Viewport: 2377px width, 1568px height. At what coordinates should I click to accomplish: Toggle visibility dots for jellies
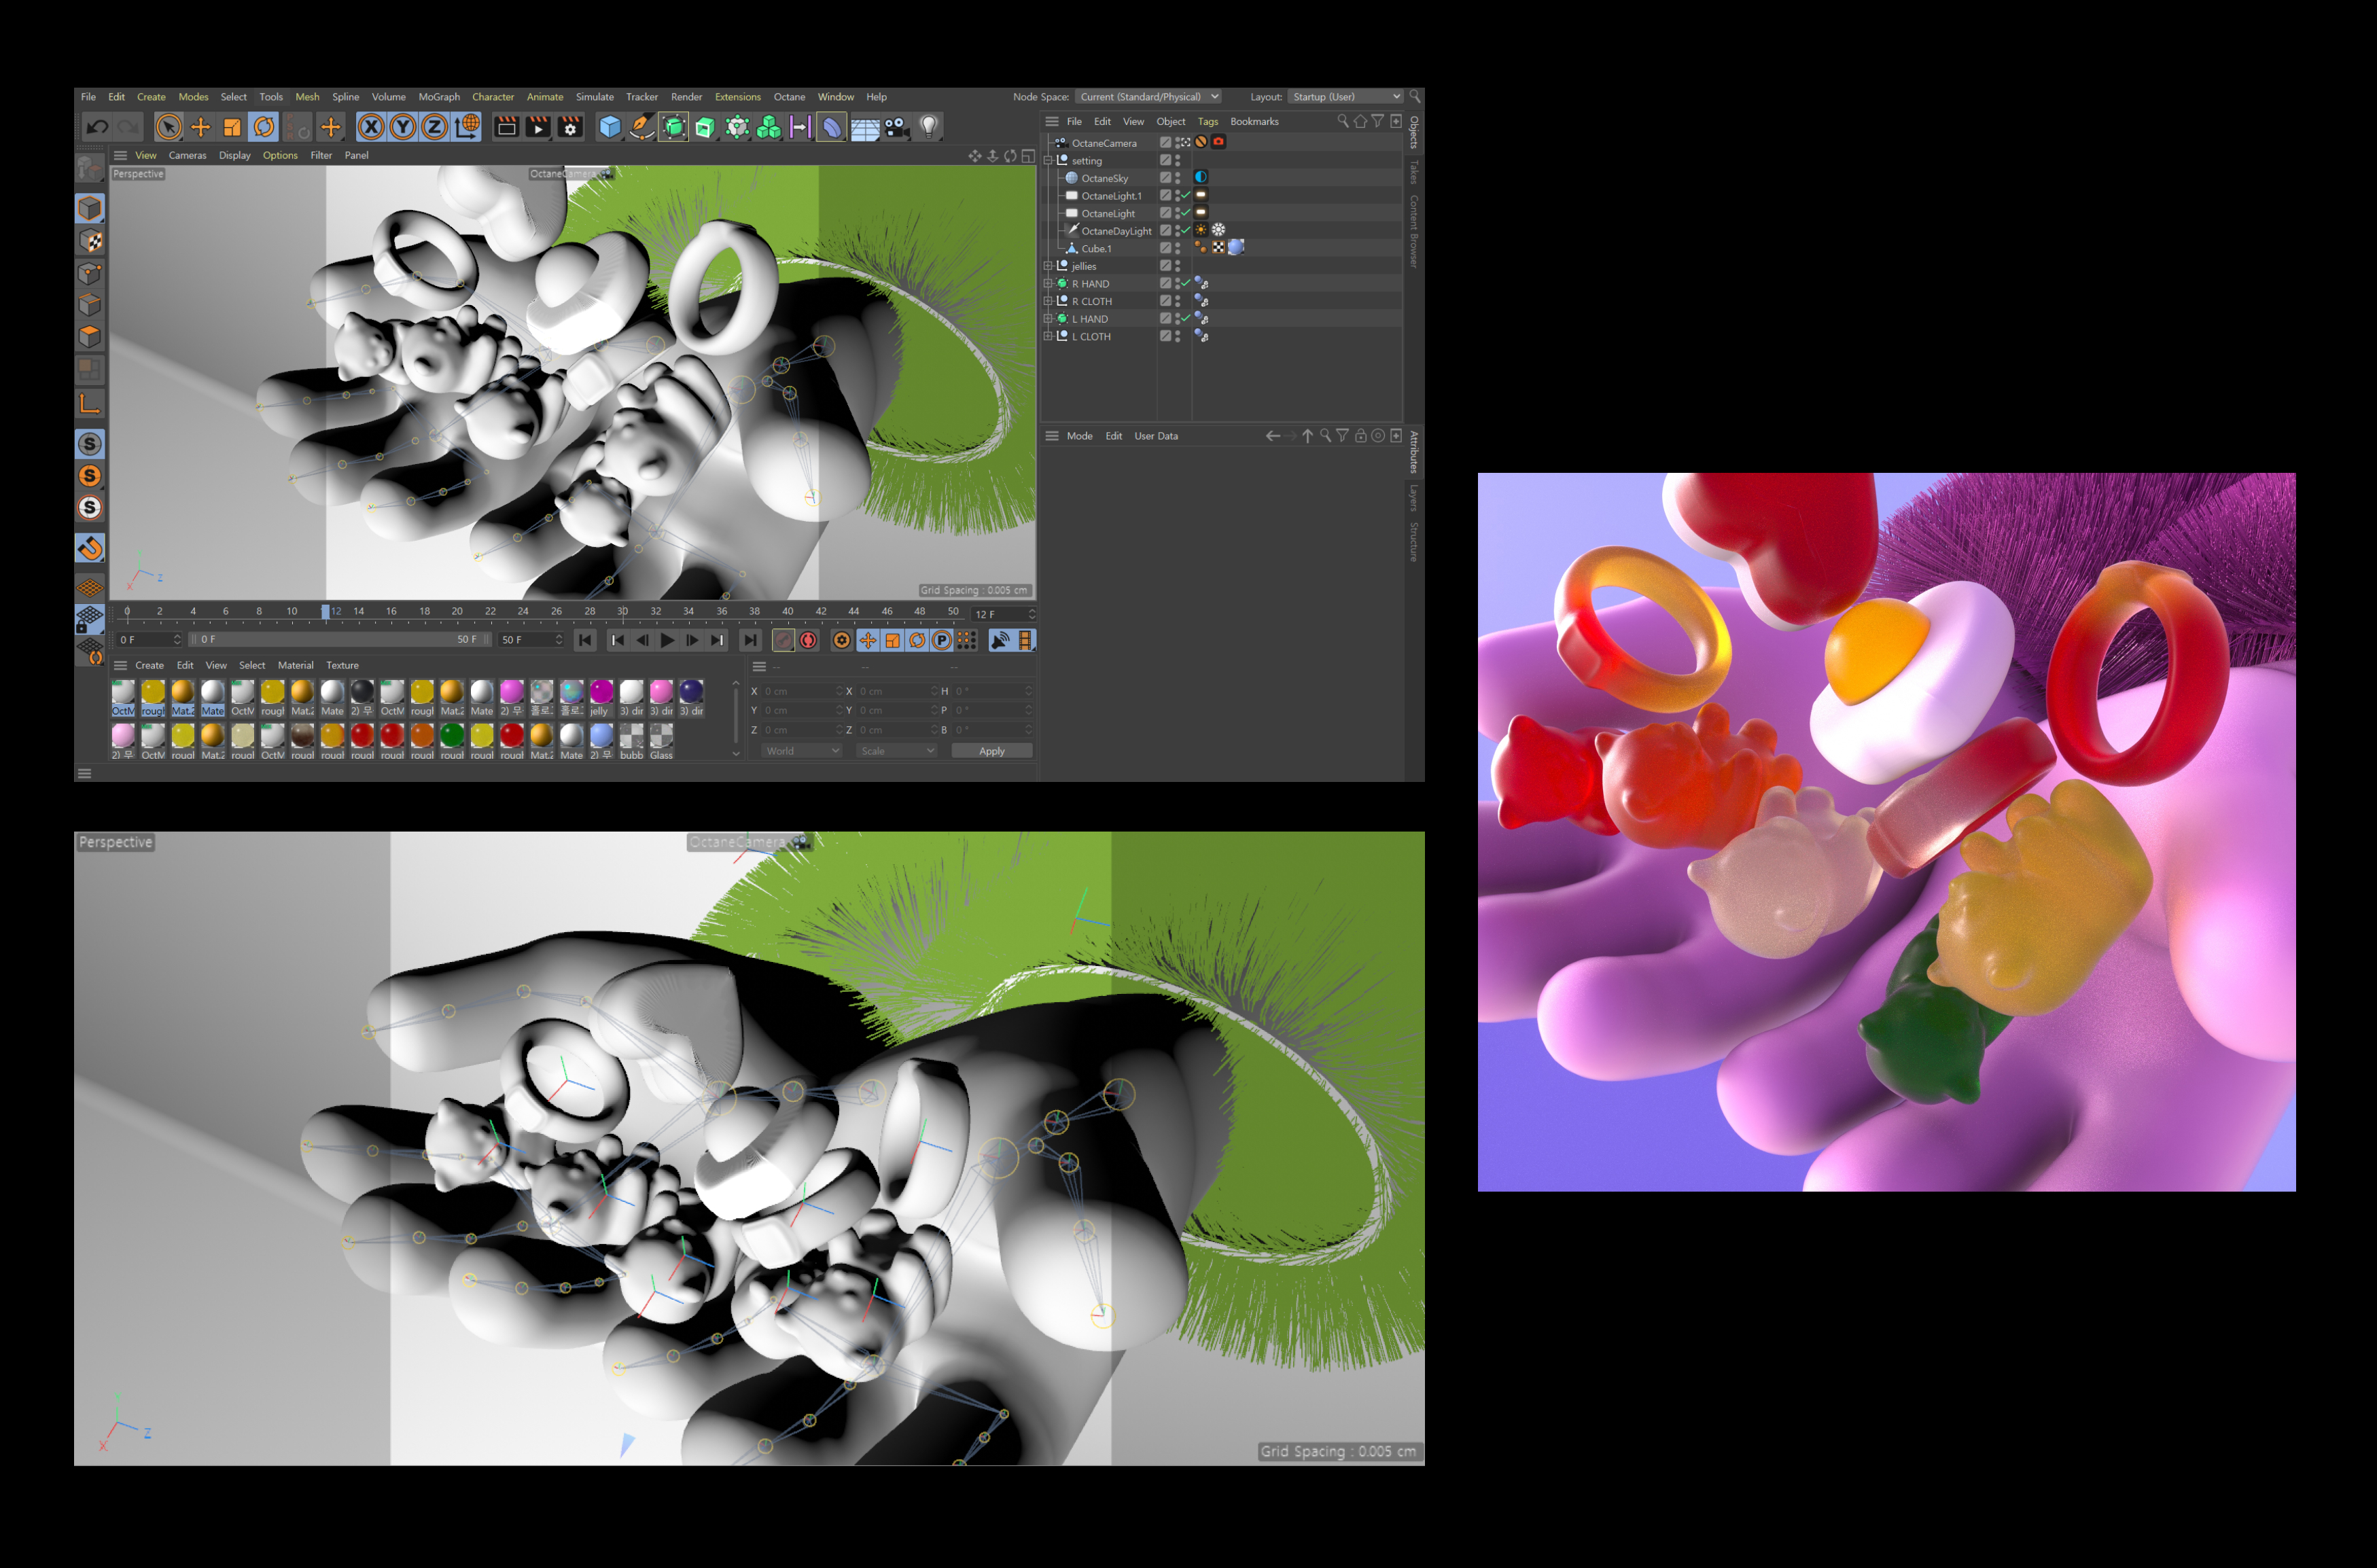pos(1177,266)
